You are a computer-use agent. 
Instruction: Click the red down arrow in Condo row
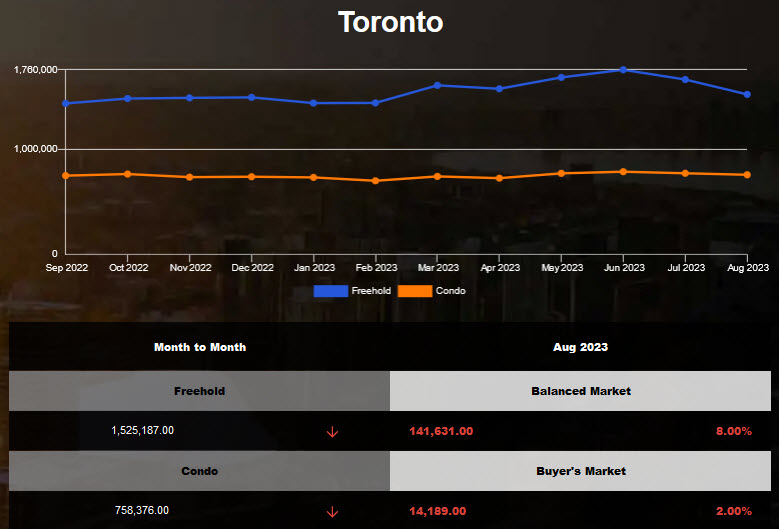332,512
